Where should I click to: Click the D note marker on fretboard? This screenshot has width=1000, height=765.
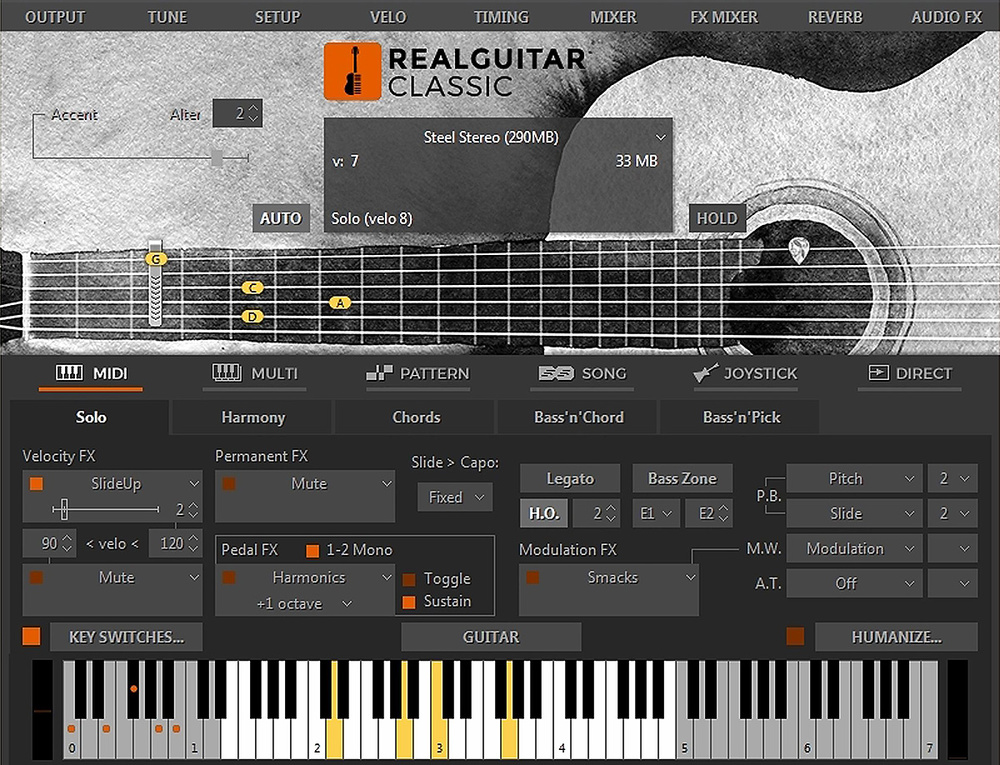pos(253,316)
